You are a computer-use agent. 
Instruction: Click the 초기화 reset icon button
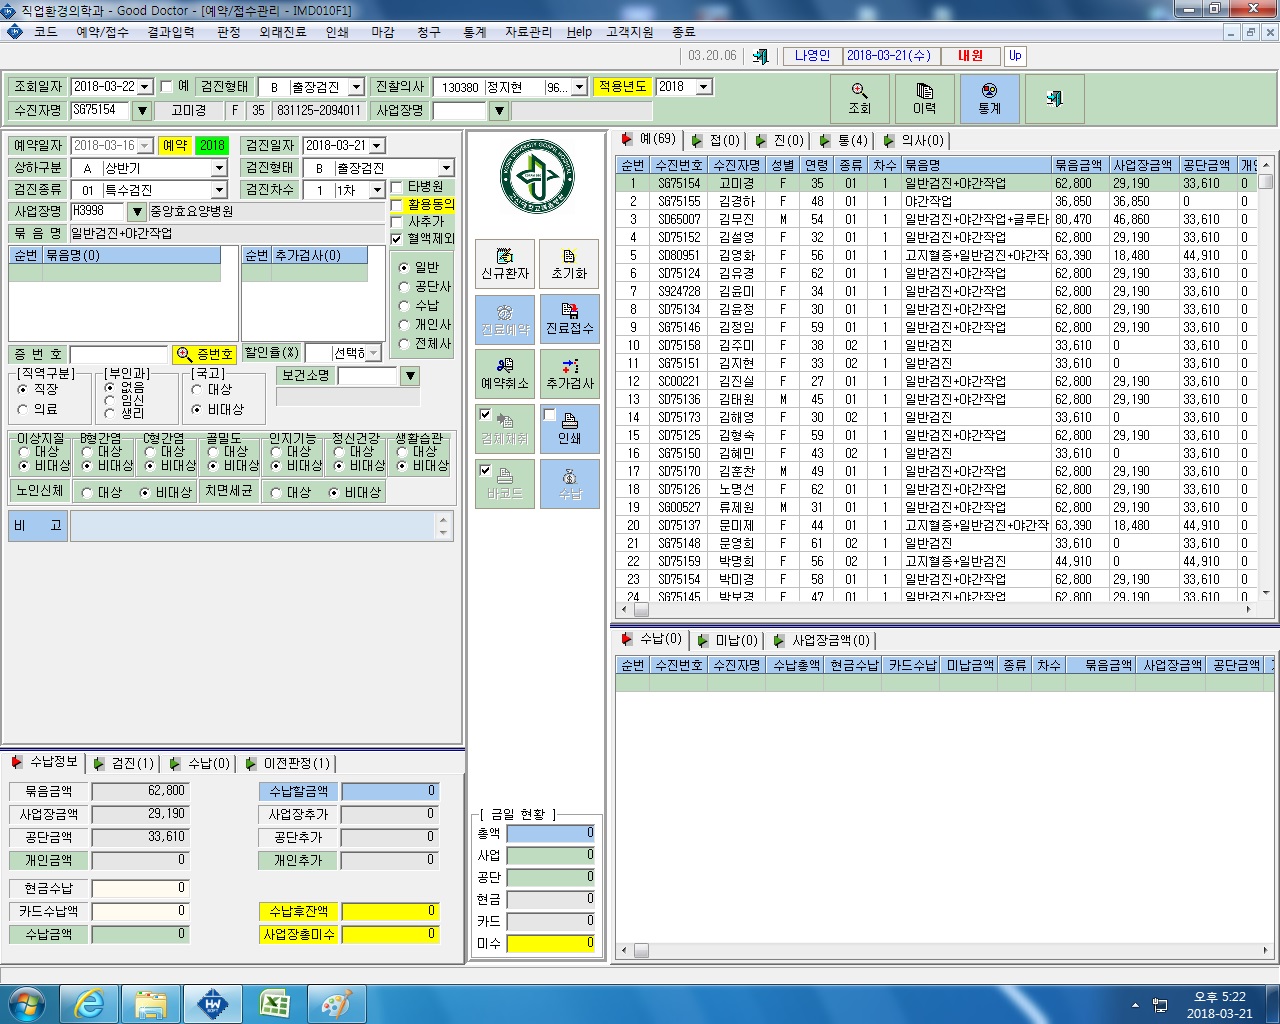pos(569,264)
